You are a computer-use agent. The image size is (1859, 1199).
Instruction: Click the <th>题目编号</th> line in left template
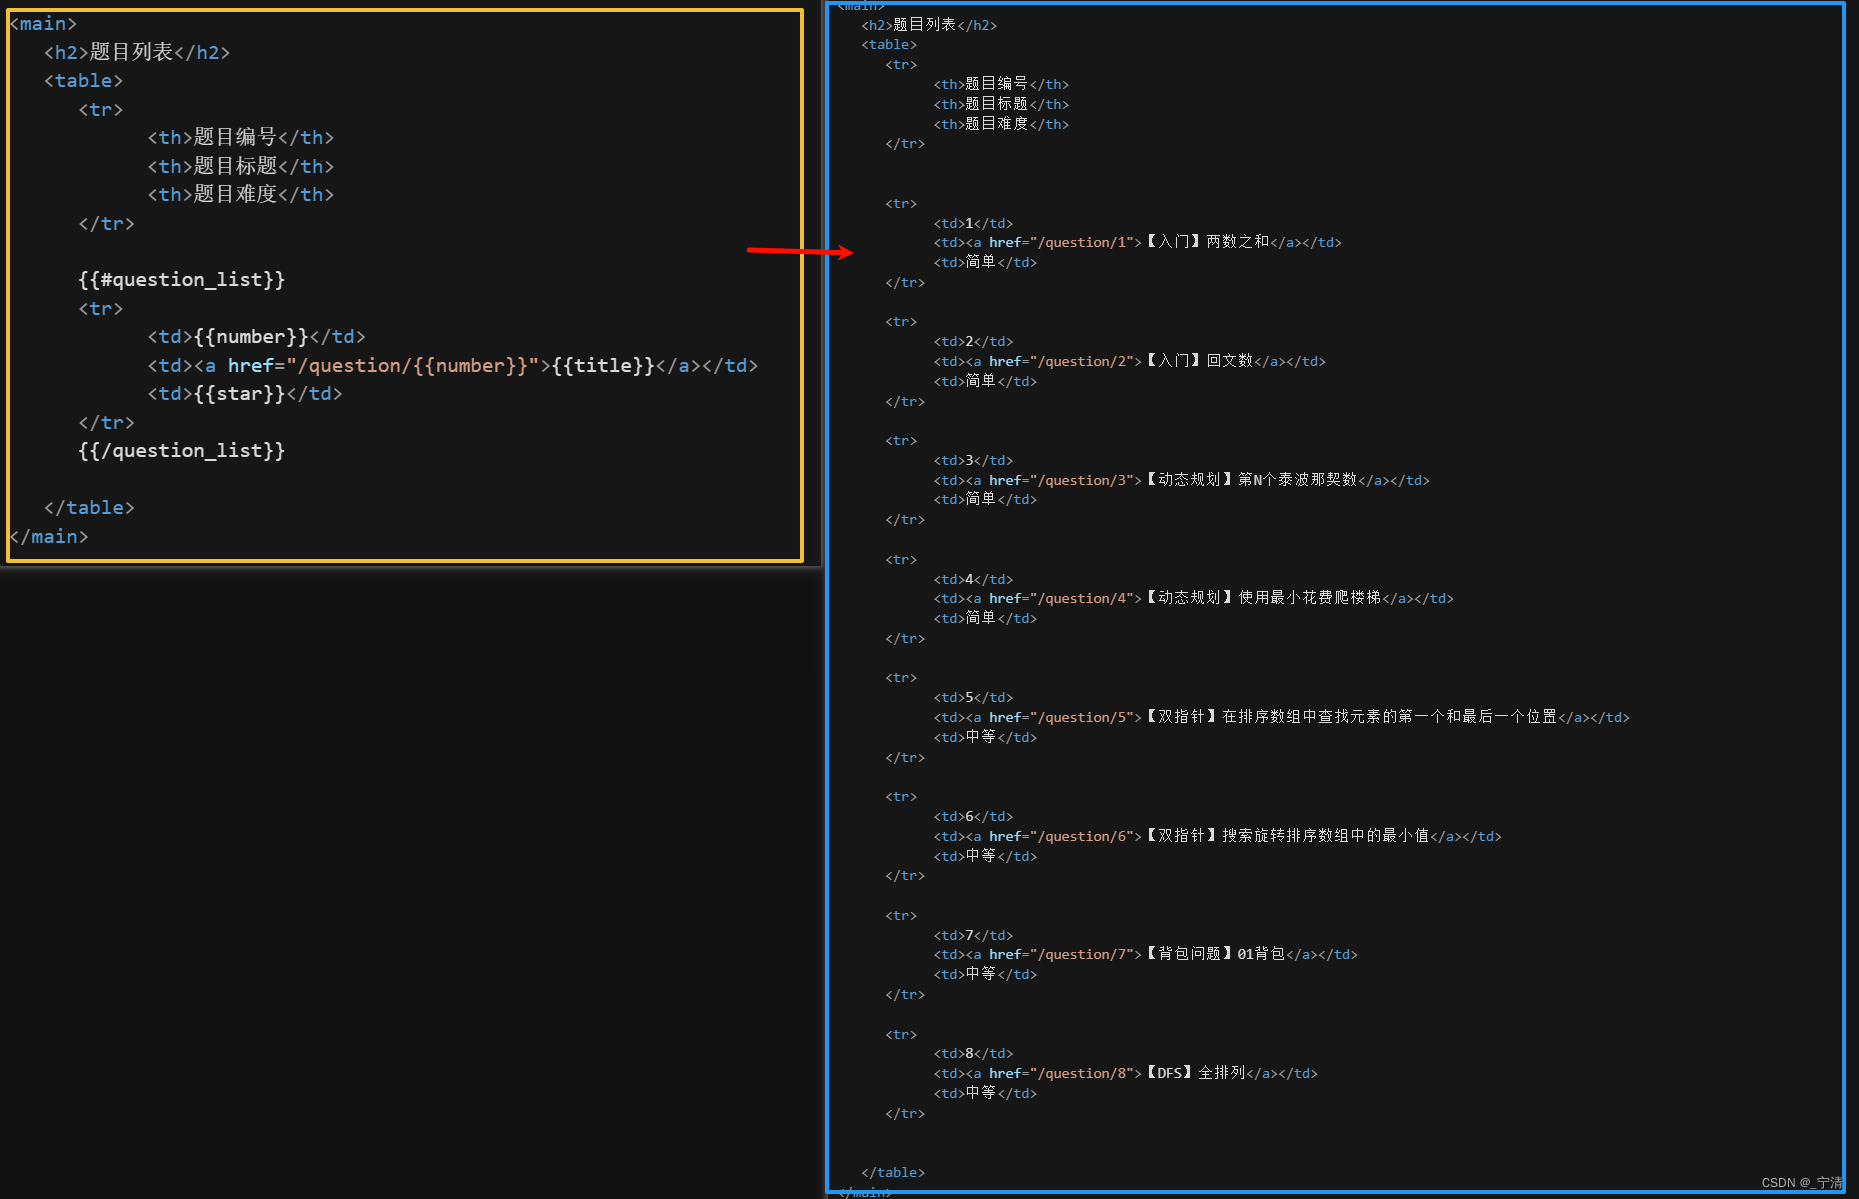(241, 138)
